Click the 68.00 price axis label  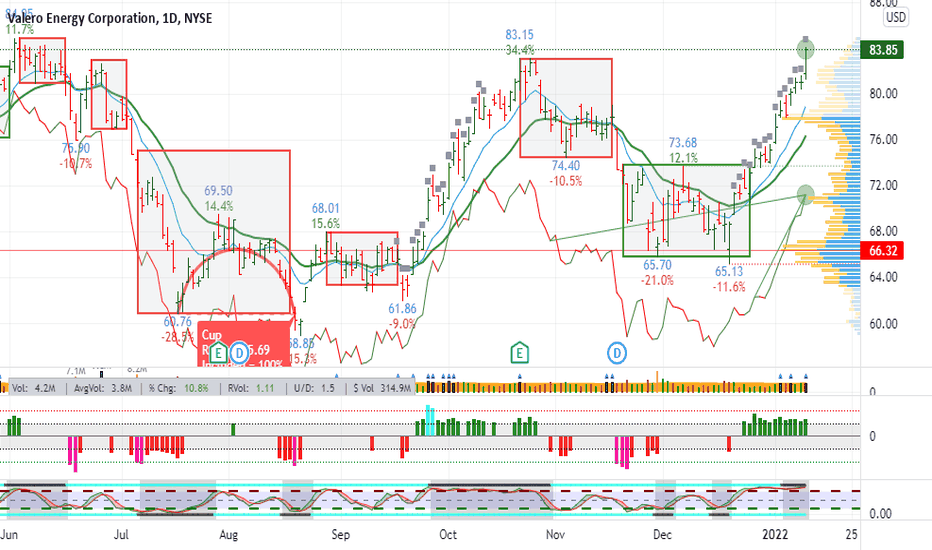pyautogui.click(x=883, y=231)
